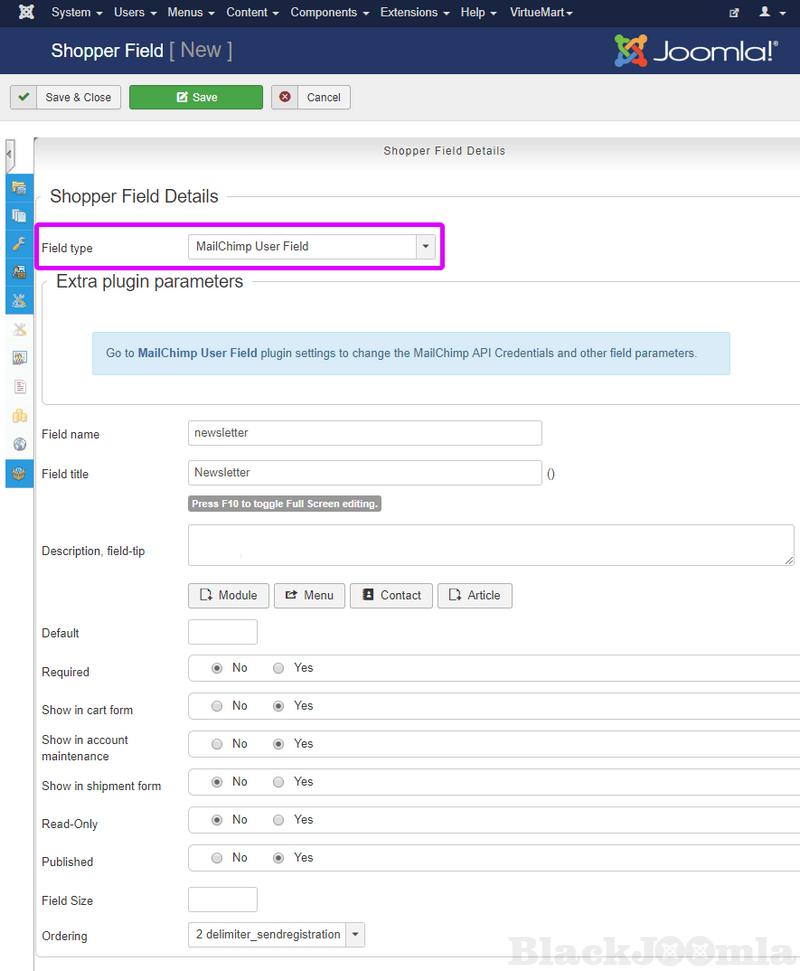Collapse the left sidebar with arrow handle

coord(10,155)
